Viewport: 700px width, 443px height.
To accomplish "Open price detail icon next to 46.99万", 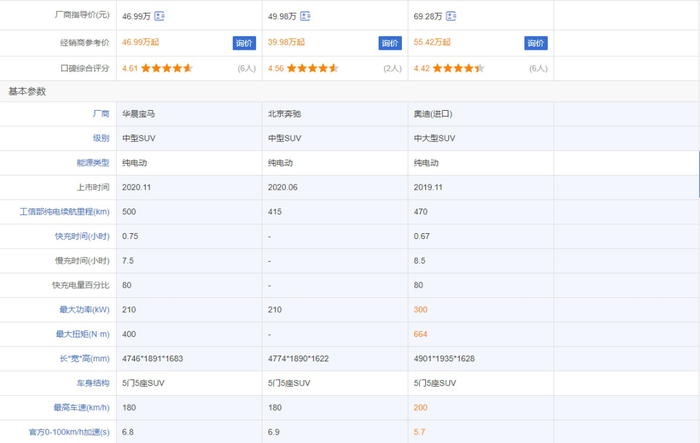I will click(159, 16).
